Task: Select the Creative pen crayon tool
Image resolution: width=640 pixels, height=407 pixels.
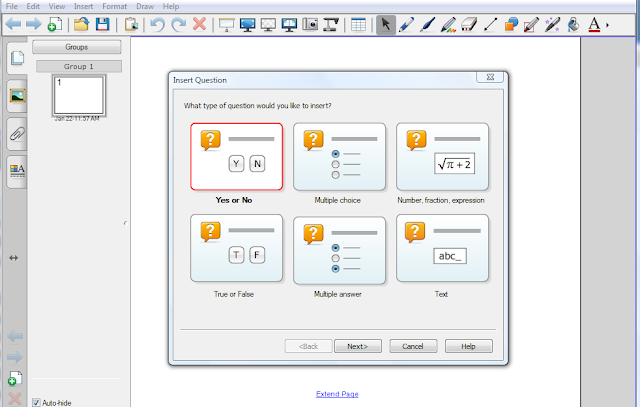Action: click(x=448, y=24)
